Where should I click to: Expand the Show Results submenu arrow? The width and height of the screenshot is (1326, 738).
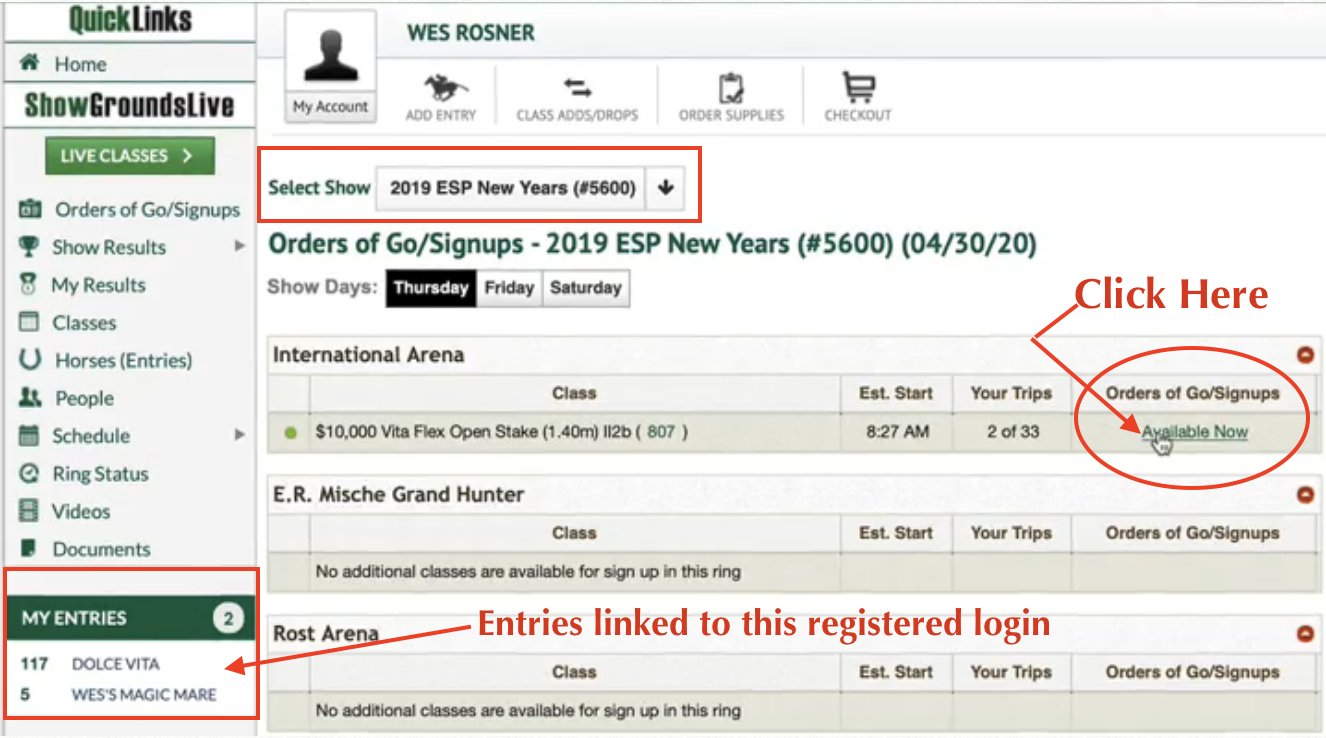tap(239, 246)
